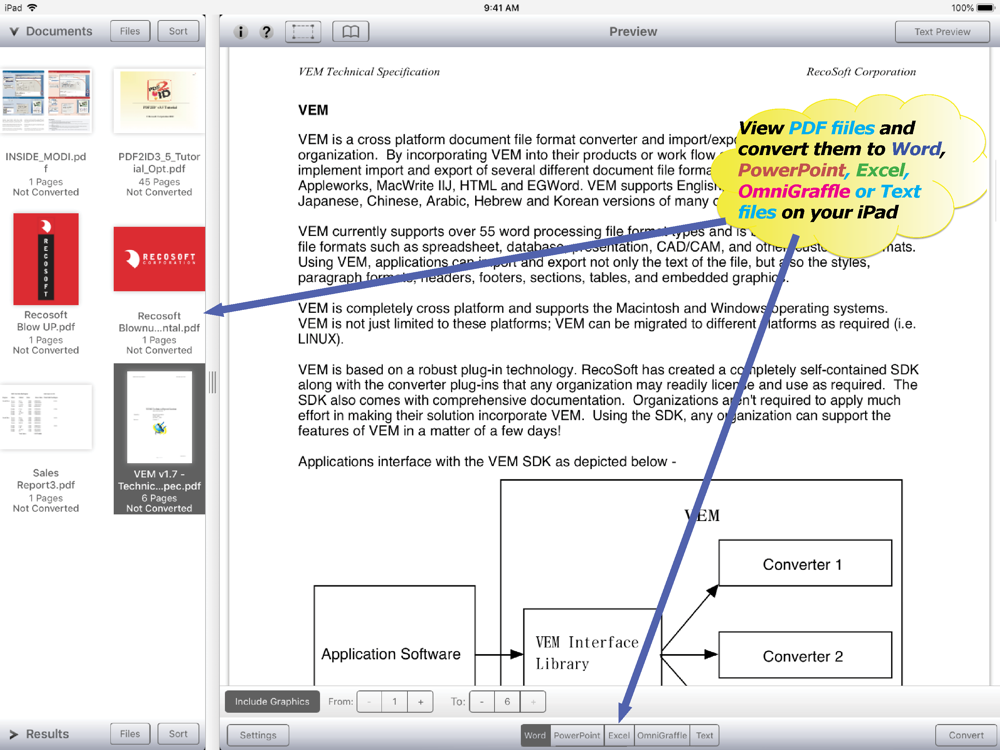The width and height of the screenshot is (1000, 750).
Task: Click 'Sales Report3.pdf' file name
Action: (46, 479)
